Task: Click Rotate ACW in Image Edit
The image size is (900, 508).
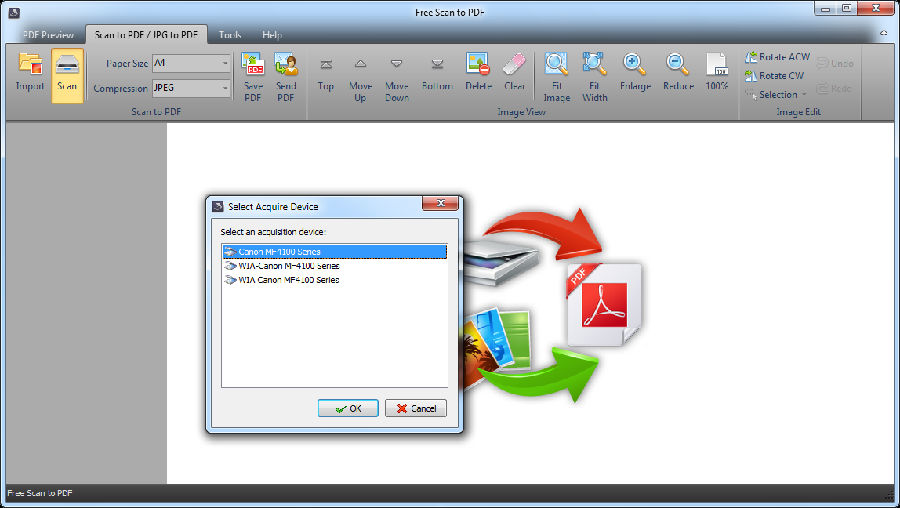Action: click(x=778, y=57)
